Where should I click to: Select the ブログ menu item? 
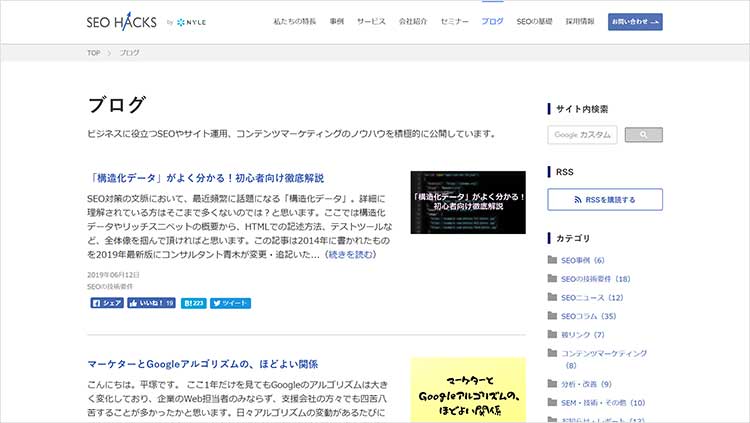(492, 22)
